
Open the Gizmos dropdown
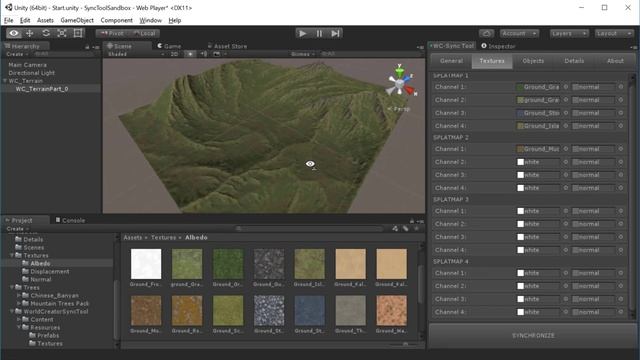[x=303, y=54]
